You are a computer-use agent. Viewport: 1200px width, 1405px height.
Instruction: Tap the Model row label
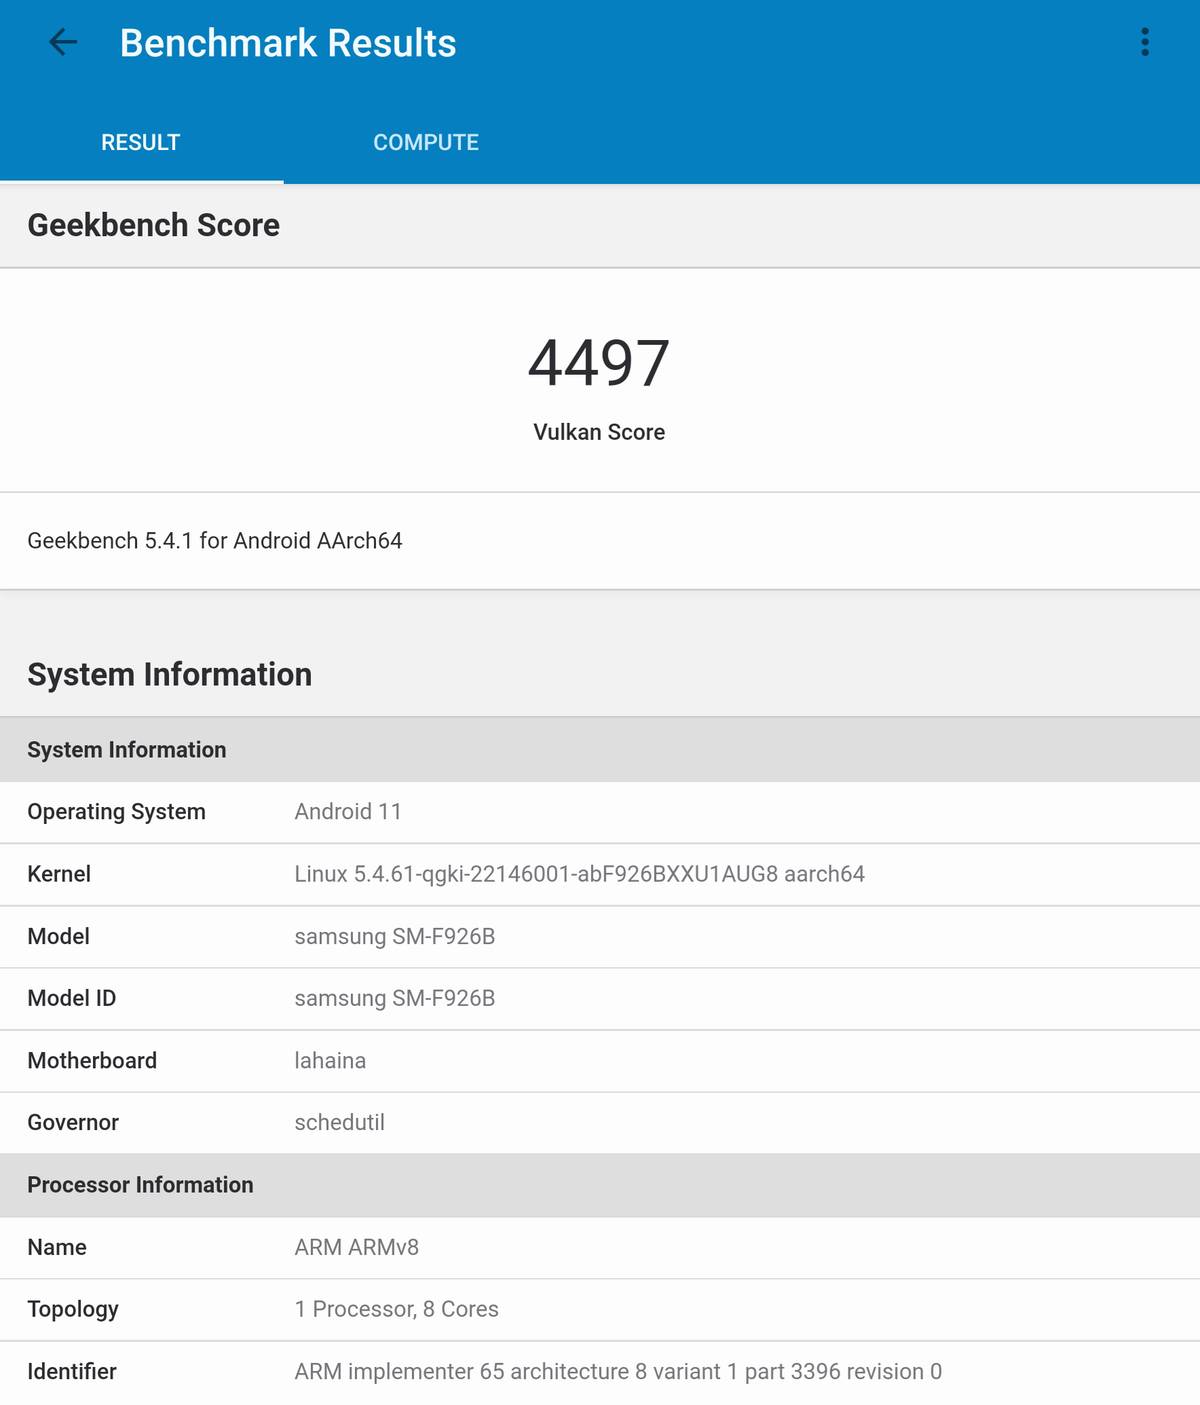click(59, 936)
